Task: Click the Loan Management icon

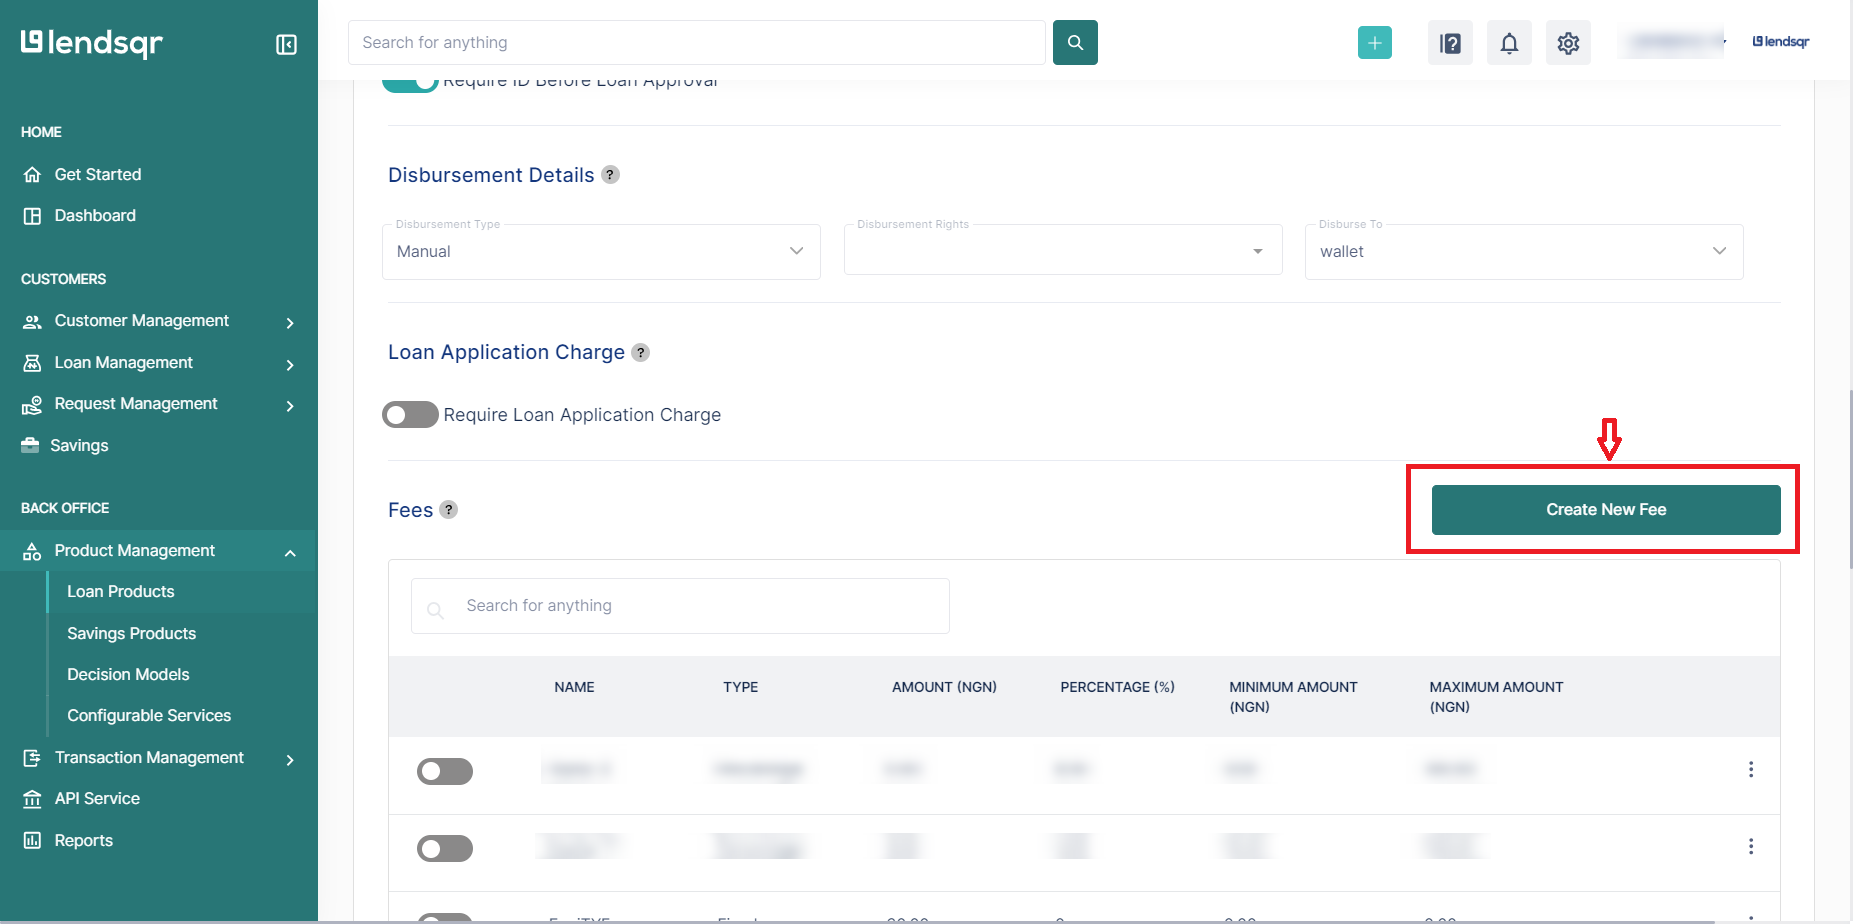Action: [32, 363]
